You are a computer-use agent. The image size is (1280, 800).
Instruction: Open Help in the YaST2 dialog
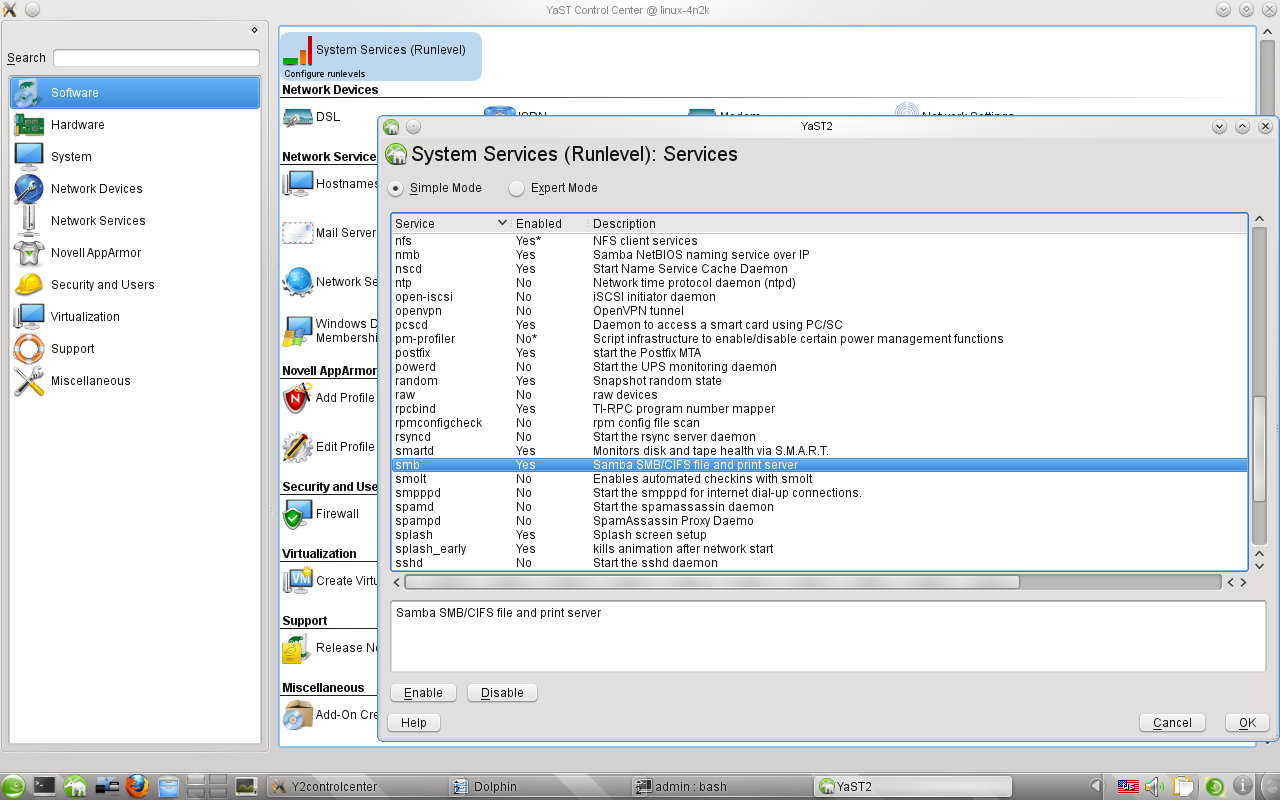point(414,723)
